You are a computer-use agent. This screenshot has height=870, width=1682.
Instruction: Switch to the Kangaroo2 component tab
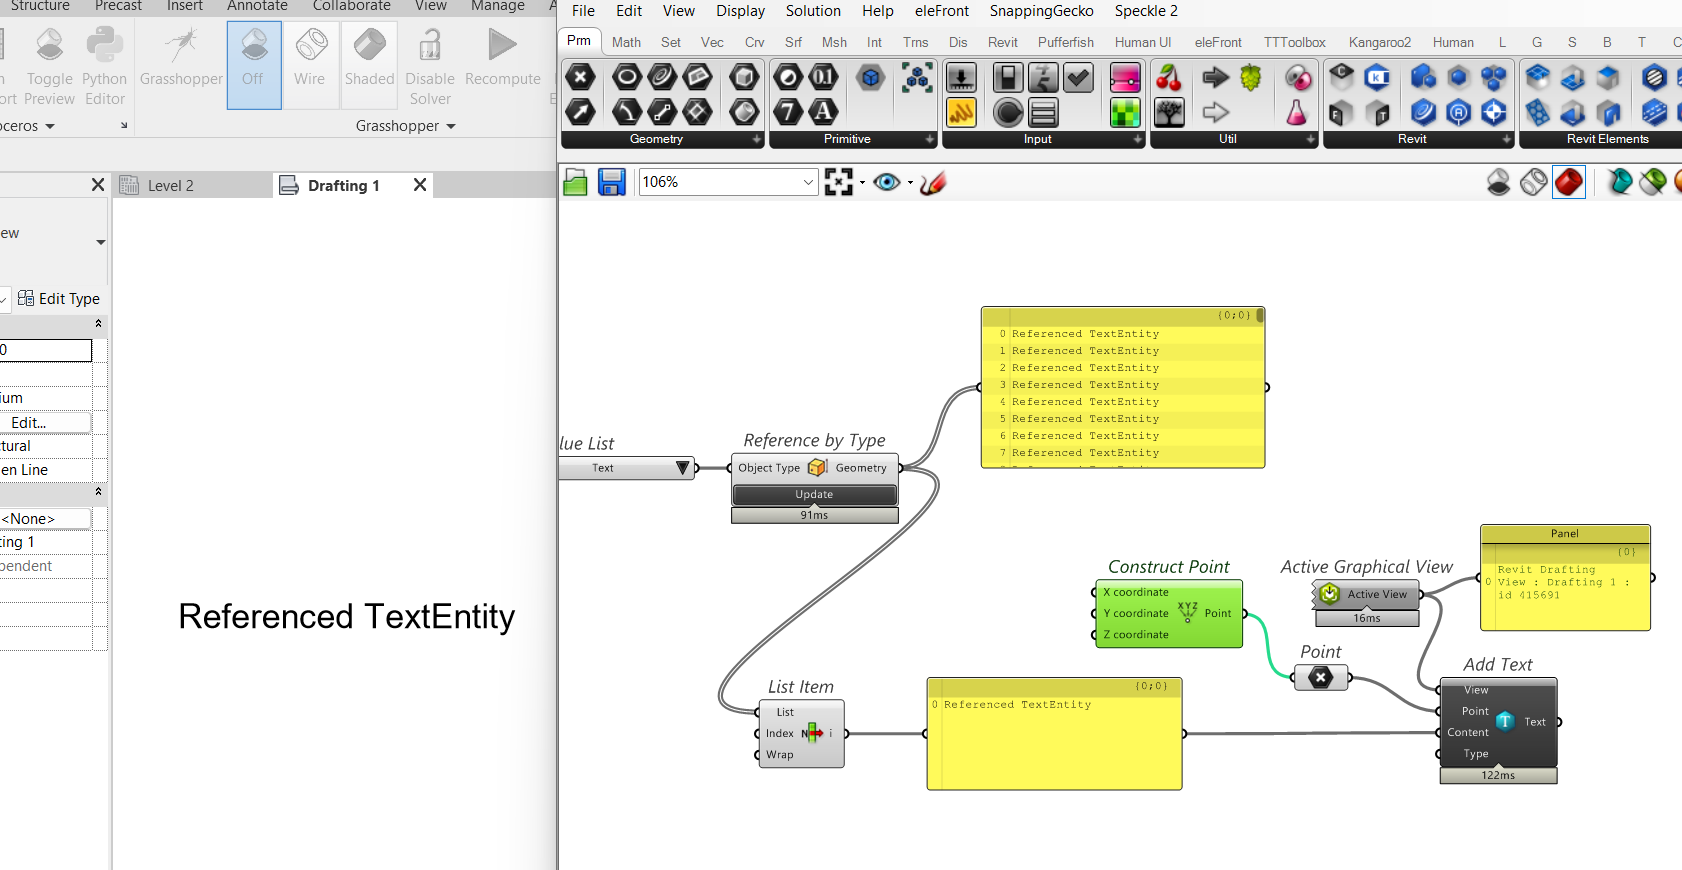pyautogui.click(x=1380, y=42)
